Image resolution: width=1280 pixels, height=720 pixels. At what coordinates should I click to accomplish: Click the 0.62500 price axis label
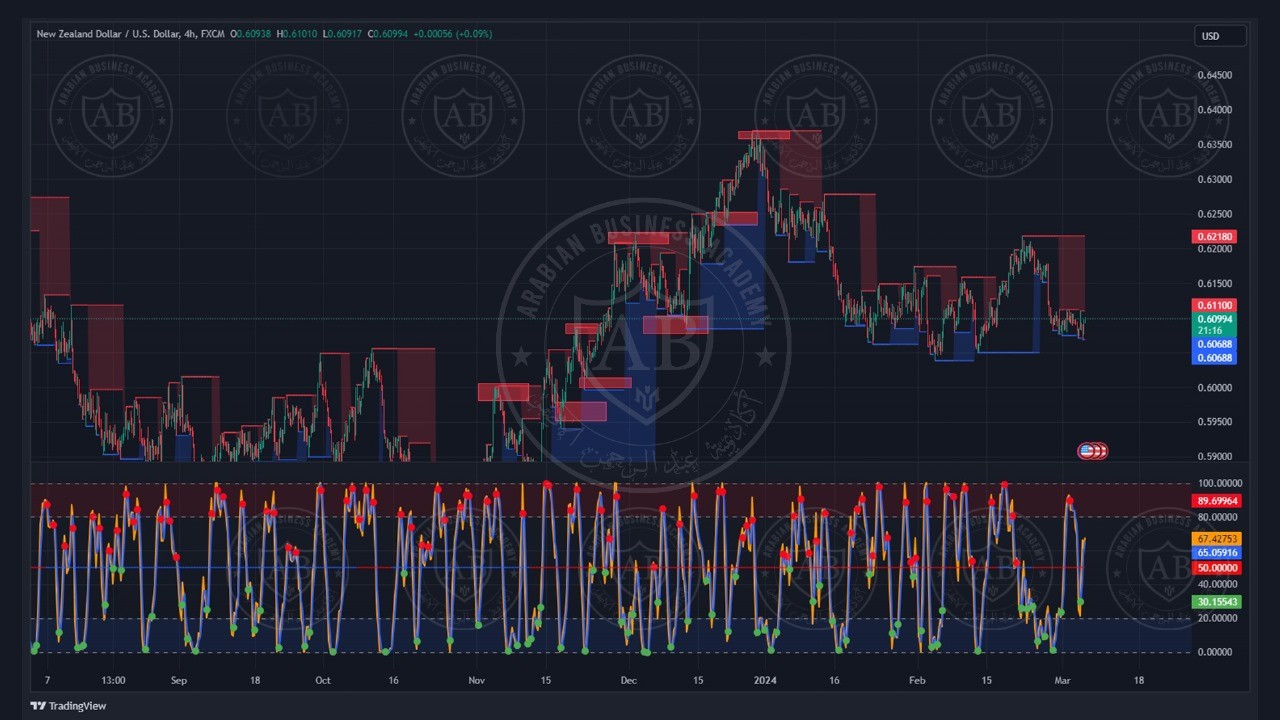point(1214,214)
